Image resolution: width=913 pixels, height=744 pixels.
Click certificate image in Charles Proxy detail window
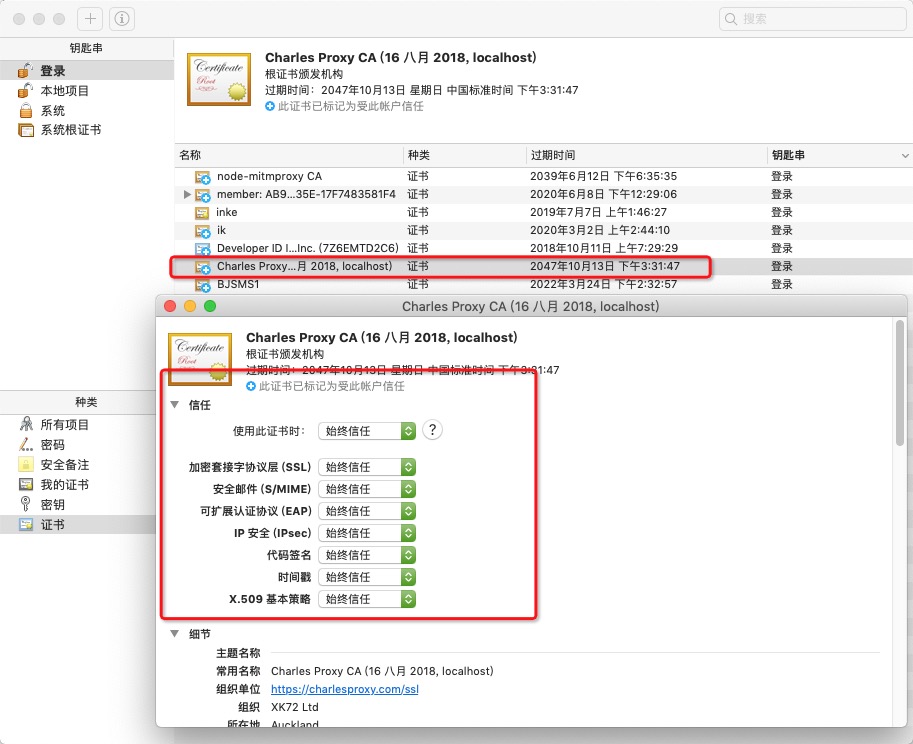point(200,359)
